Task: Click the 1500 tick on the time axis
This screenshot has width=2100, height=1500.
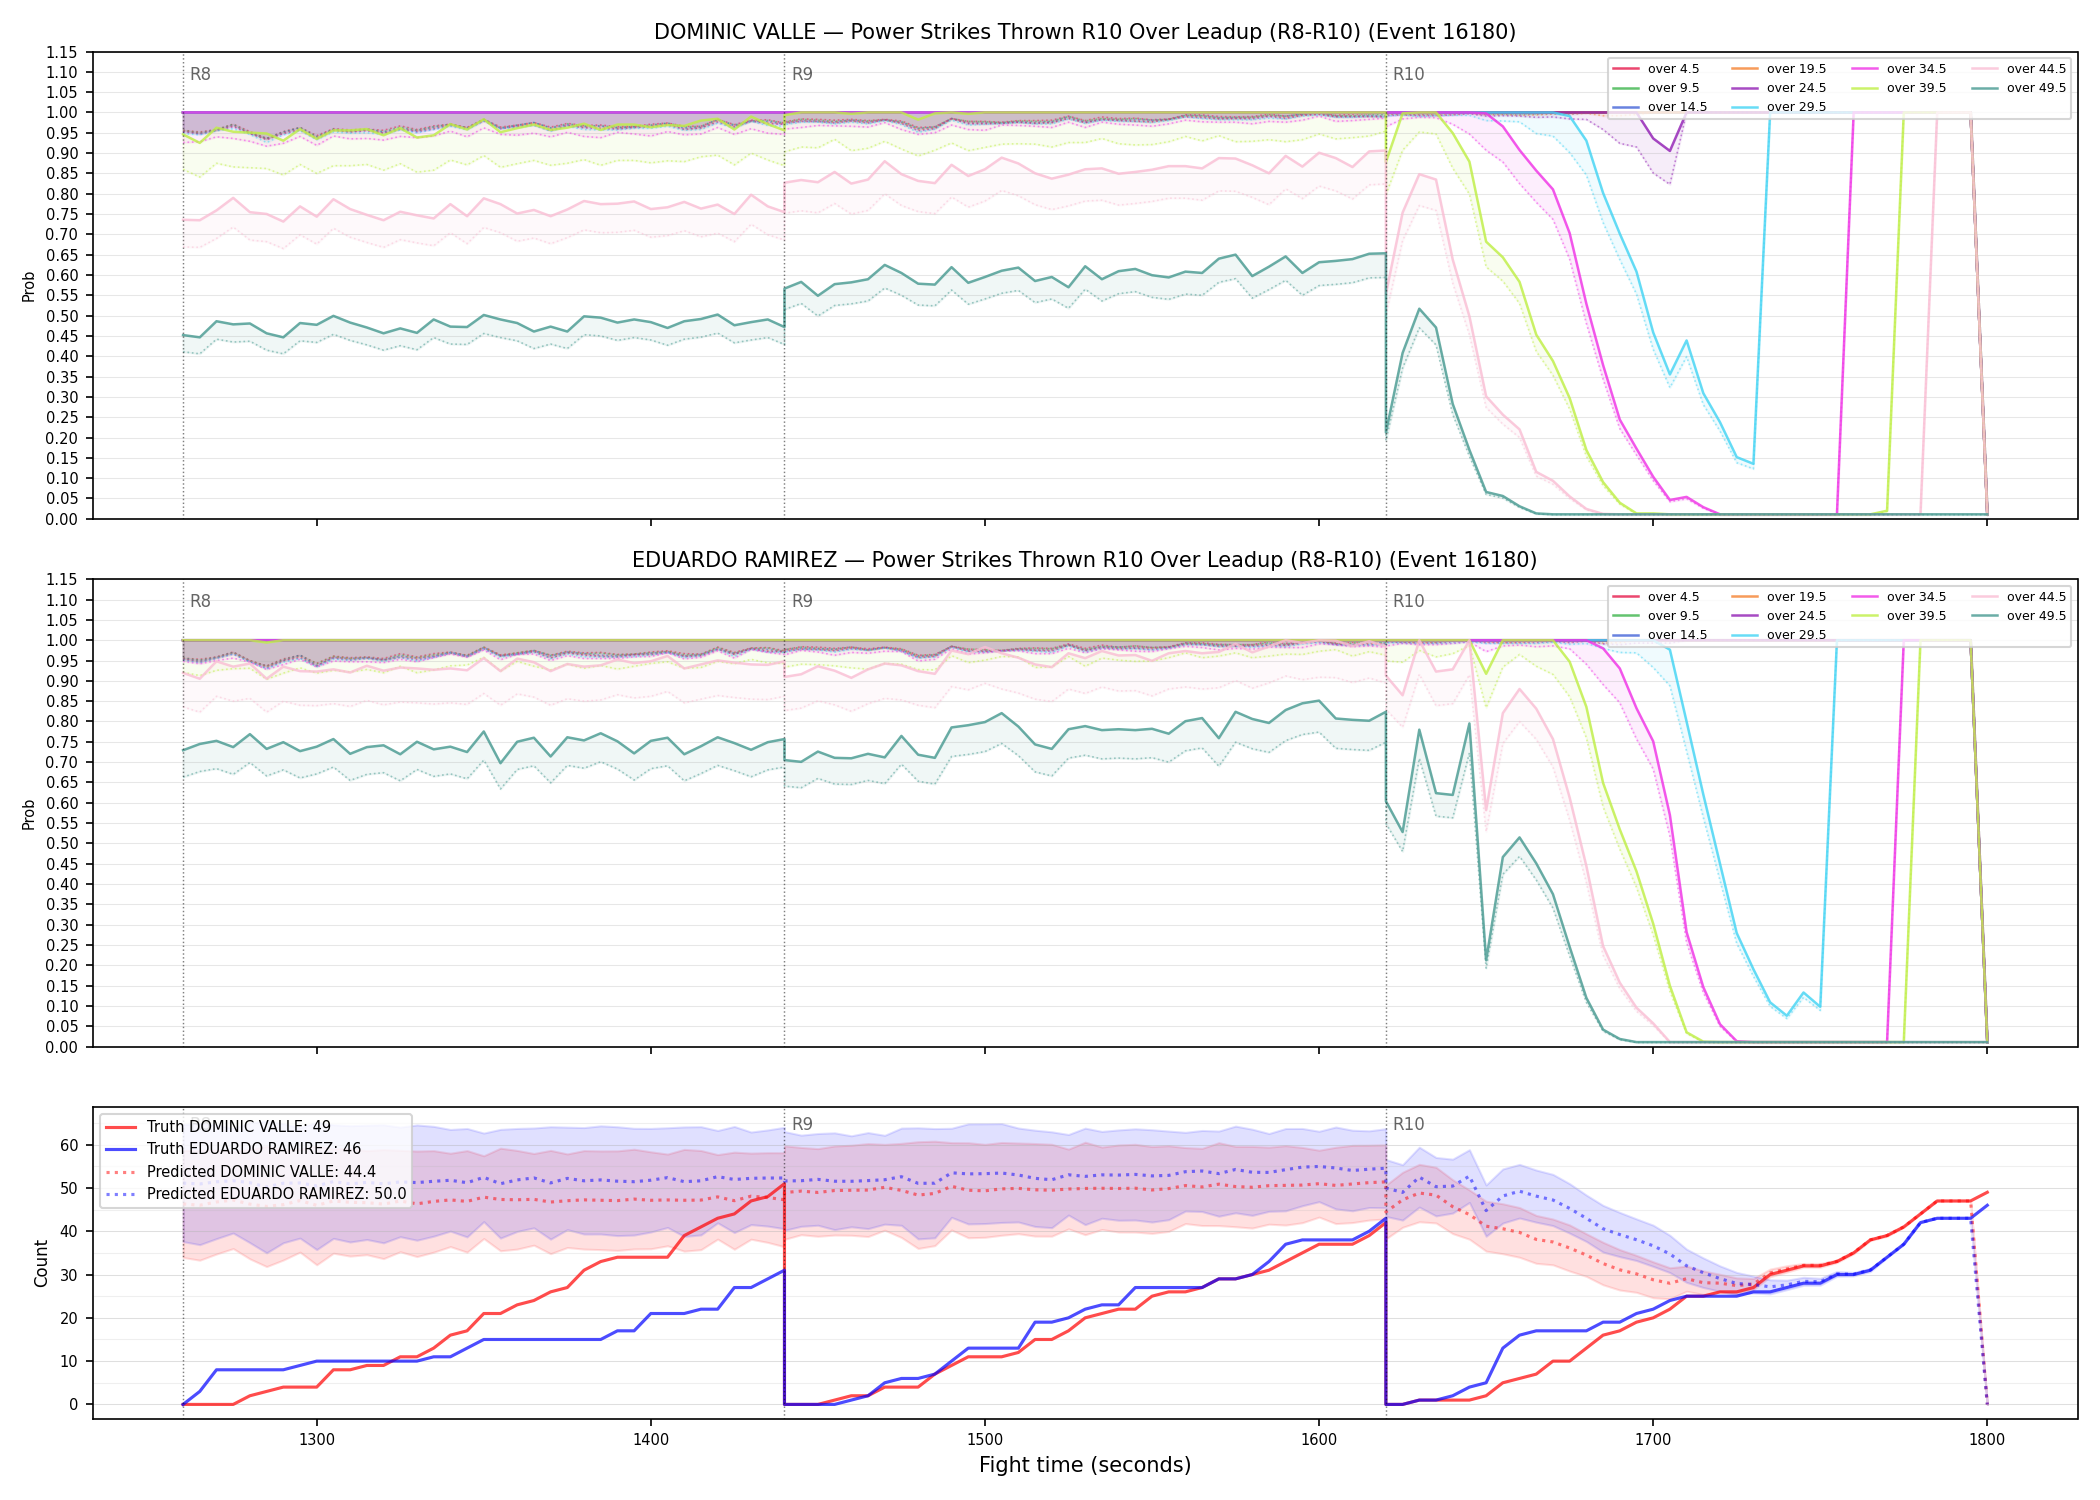Action: [985, 1440]
